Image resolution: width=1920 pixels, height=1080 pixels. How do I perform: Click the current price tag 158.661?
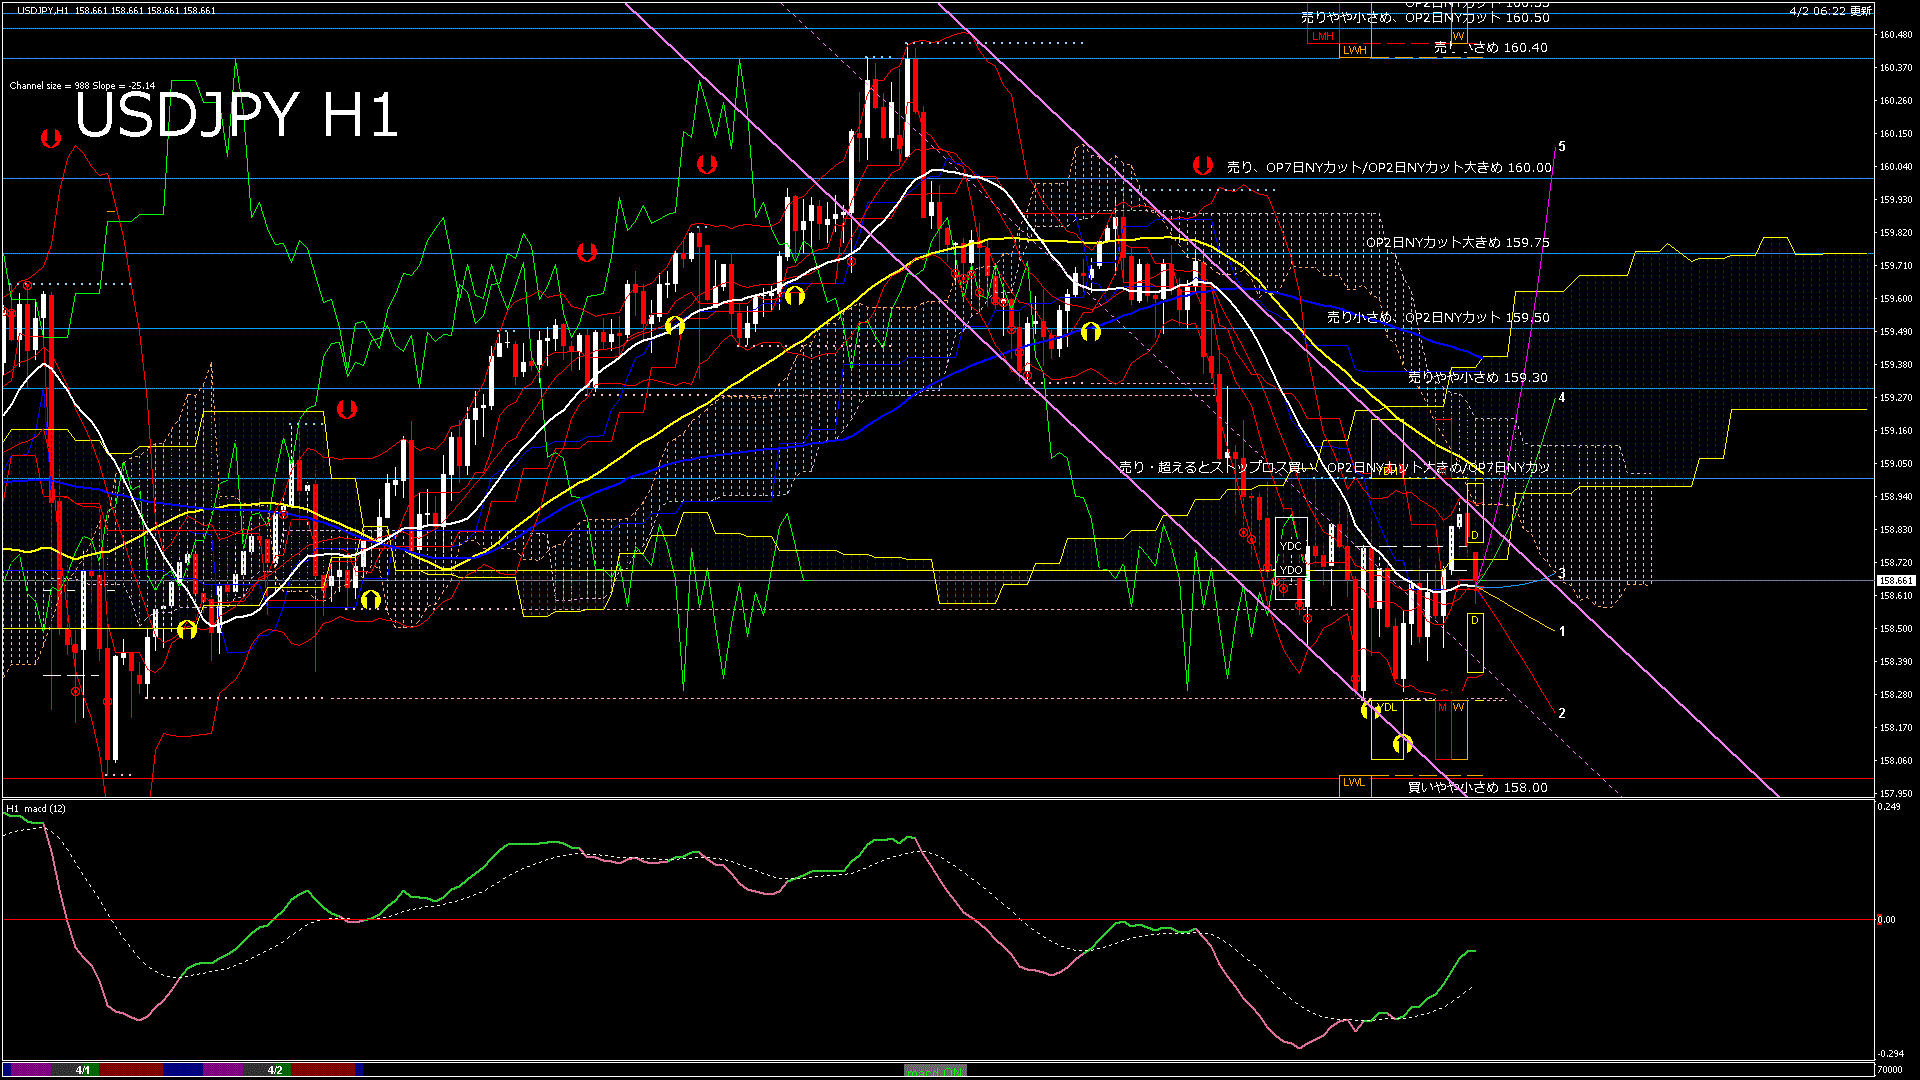[x=1895, y=580]
